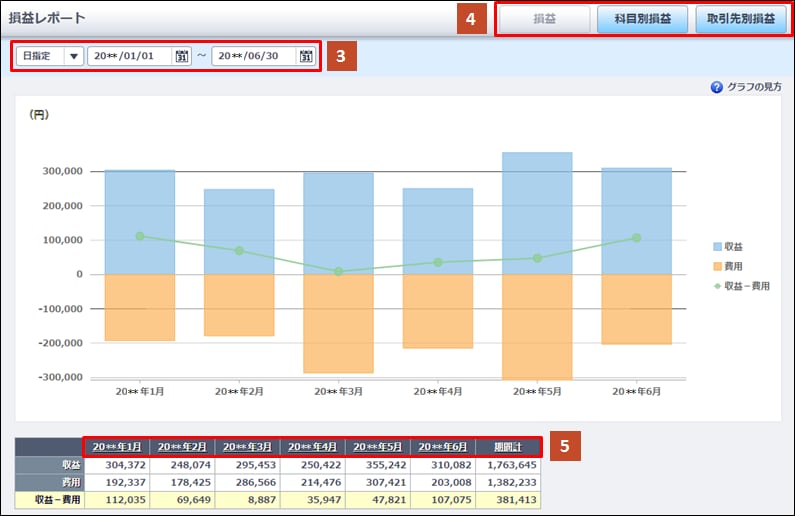The image size is (795, 516).
Task: Click the profit total 381,413
Action: 508,500
